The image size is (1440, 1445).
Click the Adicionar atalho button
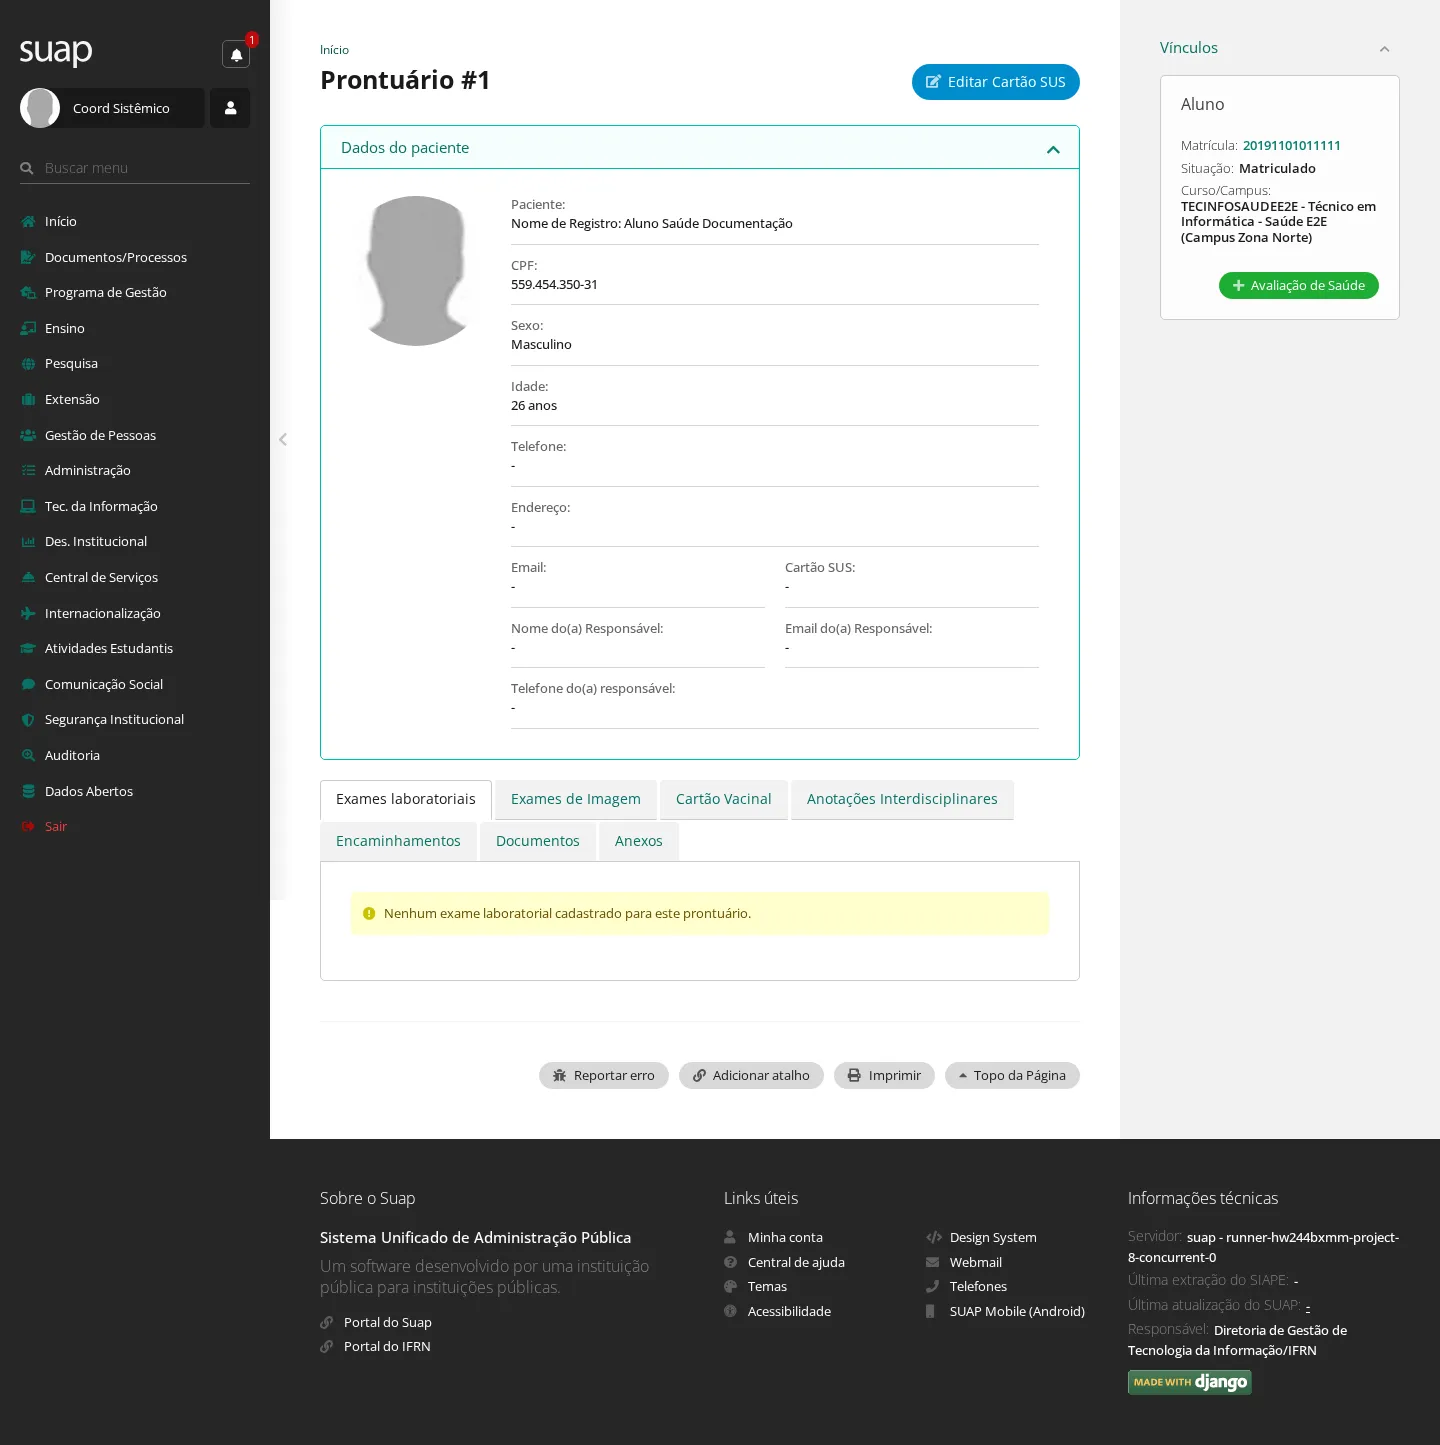coord(751,1076)
